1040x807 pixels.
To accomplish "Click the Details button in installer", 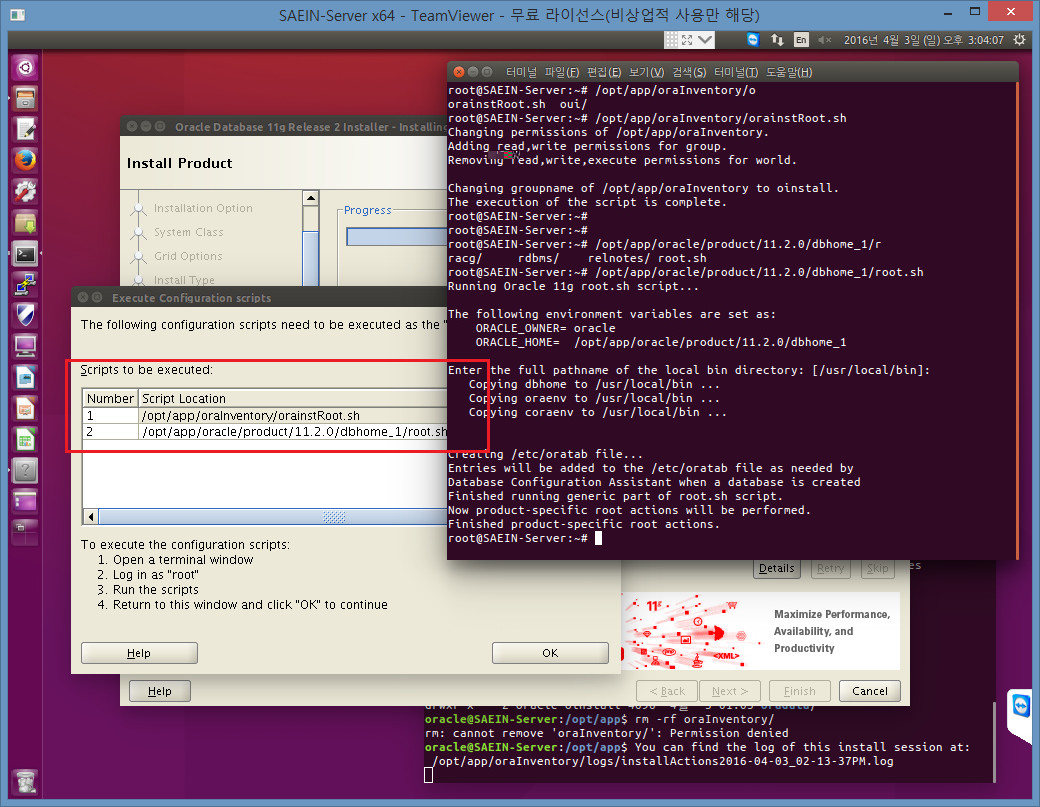I will tap(777, 568).
